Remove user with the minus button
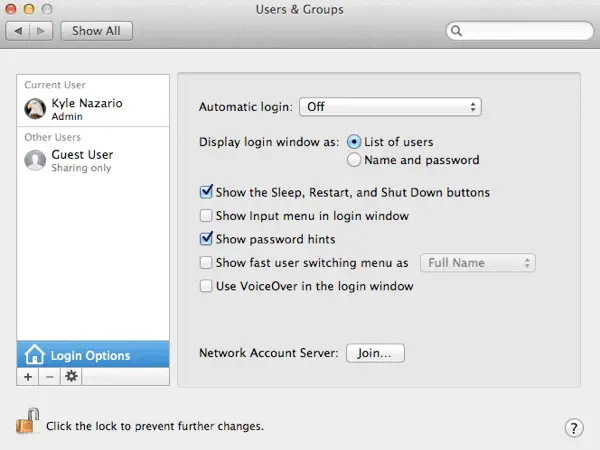The image size is (600, 450). (49, 377)
